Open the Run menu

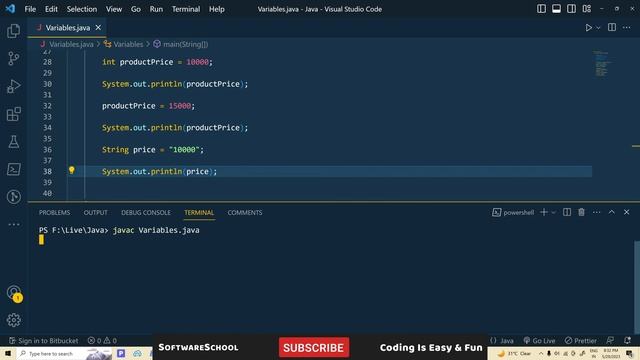tap(156, 9)
